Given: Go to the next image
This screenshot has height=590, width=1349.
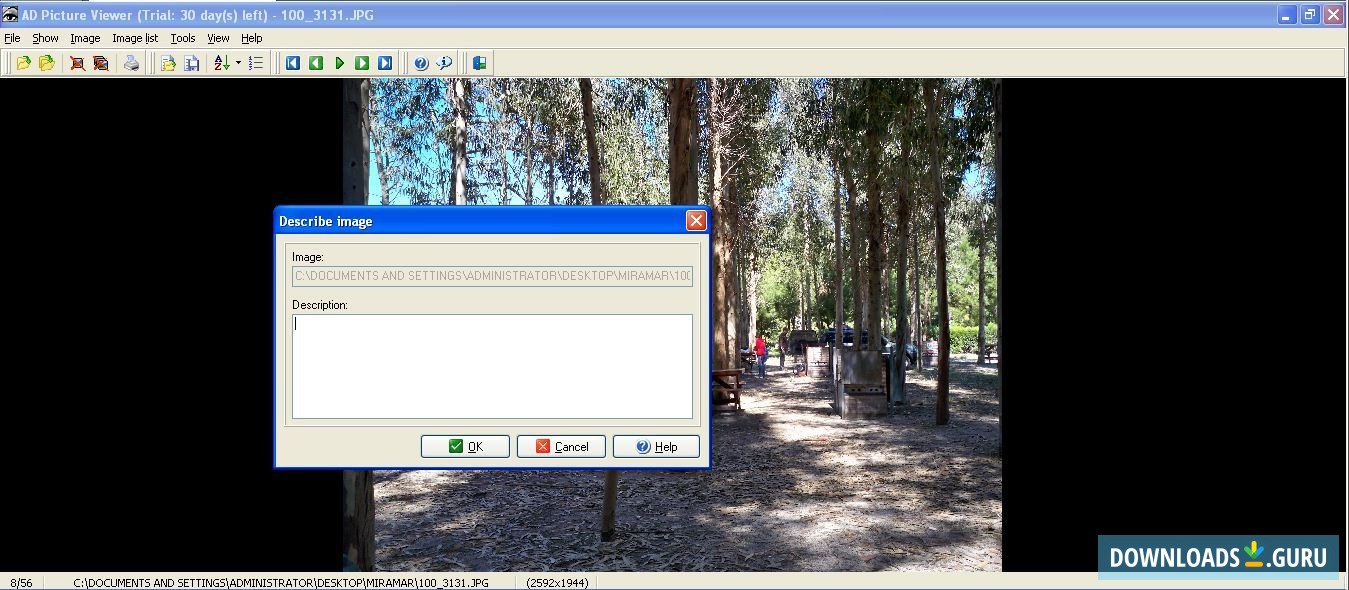Looking at the screenshot, I should point(362,63).
